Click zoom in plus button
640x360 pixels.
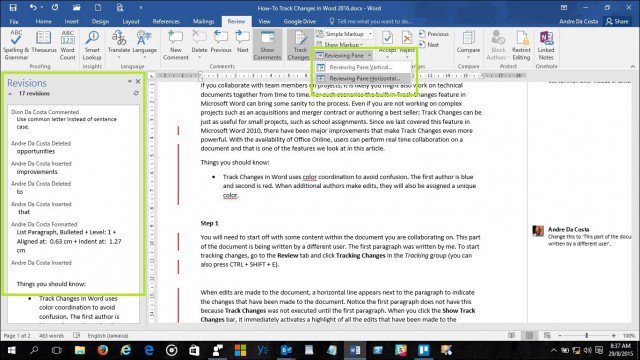(613, 335)
